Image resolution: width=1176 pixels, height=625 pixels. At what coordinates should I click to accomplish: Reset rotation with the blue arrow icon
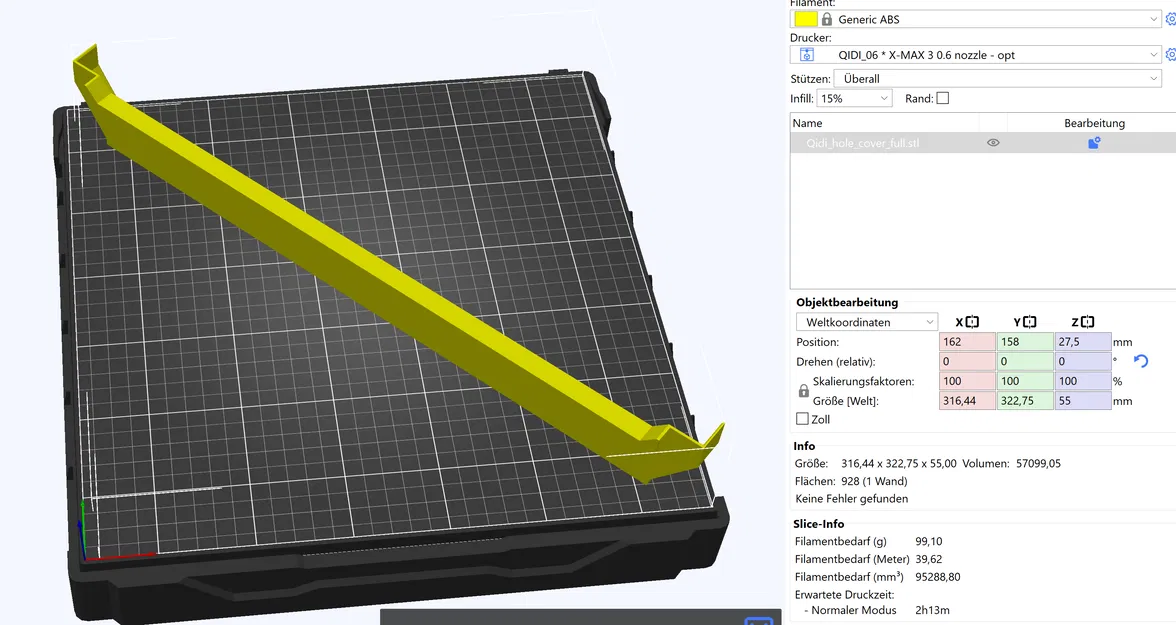coord(1141,361)
